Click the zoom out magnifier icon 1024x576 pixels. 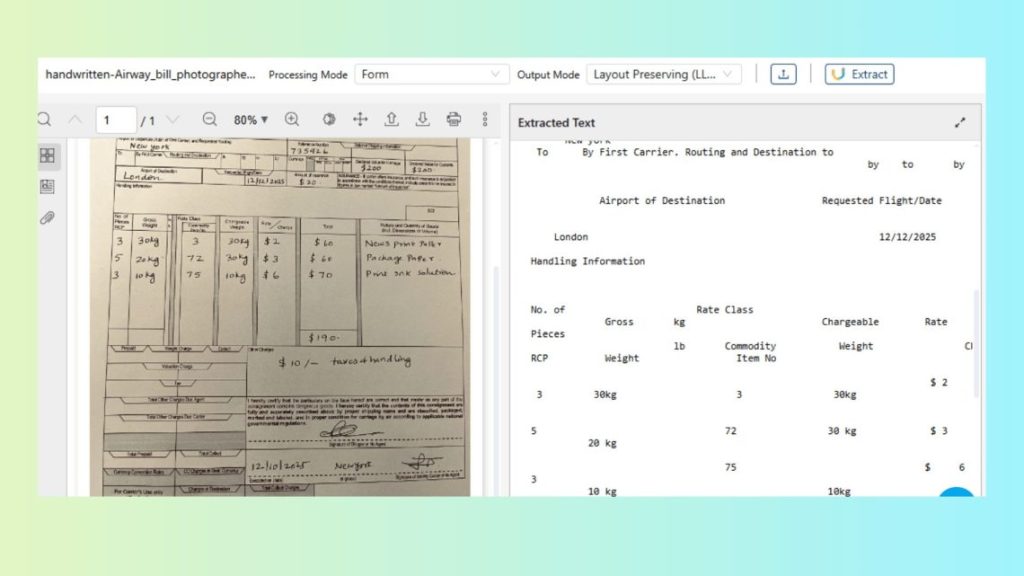pos(210,119)
